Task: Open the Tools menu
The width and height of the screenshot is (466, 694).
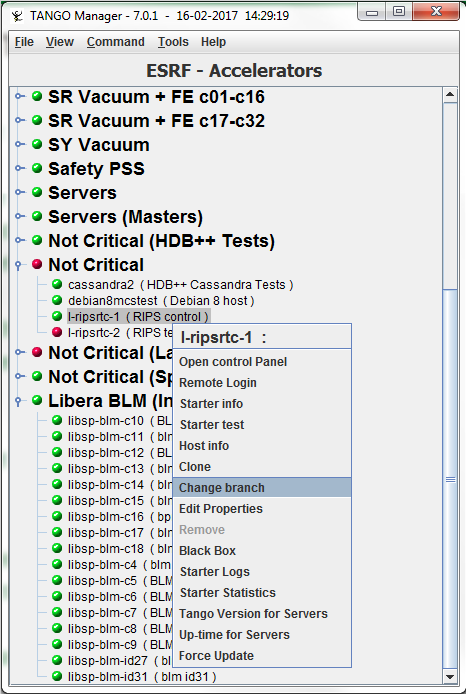Action: [173, 42]
